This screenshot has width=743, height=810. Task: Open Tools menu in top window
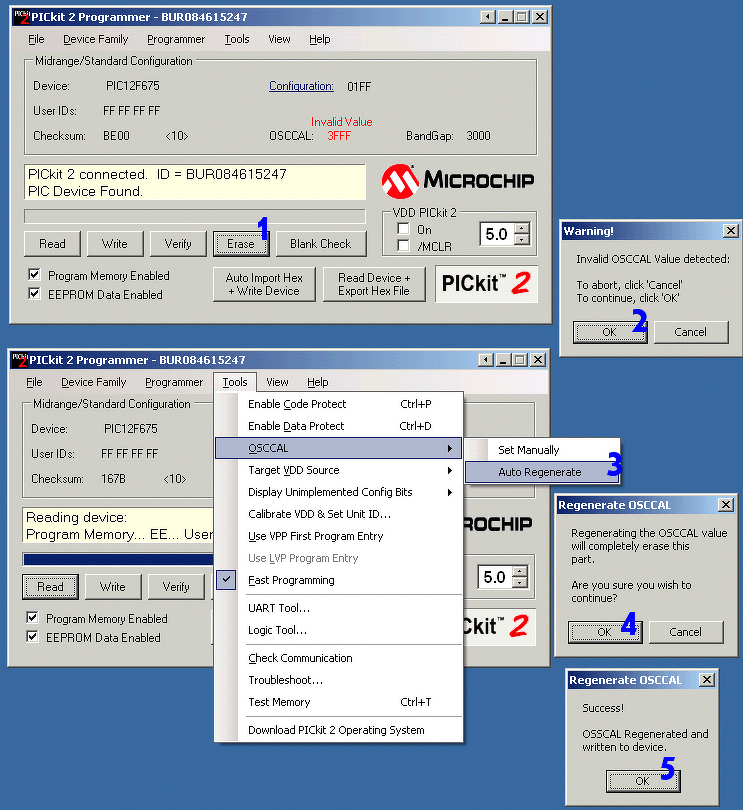click(237, 39)
